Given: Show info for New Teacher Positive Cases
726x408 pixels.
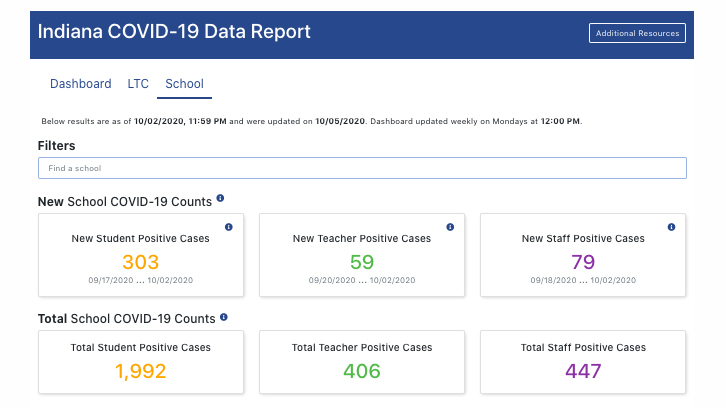Looking at the screenshot, I should click(450, 227).
